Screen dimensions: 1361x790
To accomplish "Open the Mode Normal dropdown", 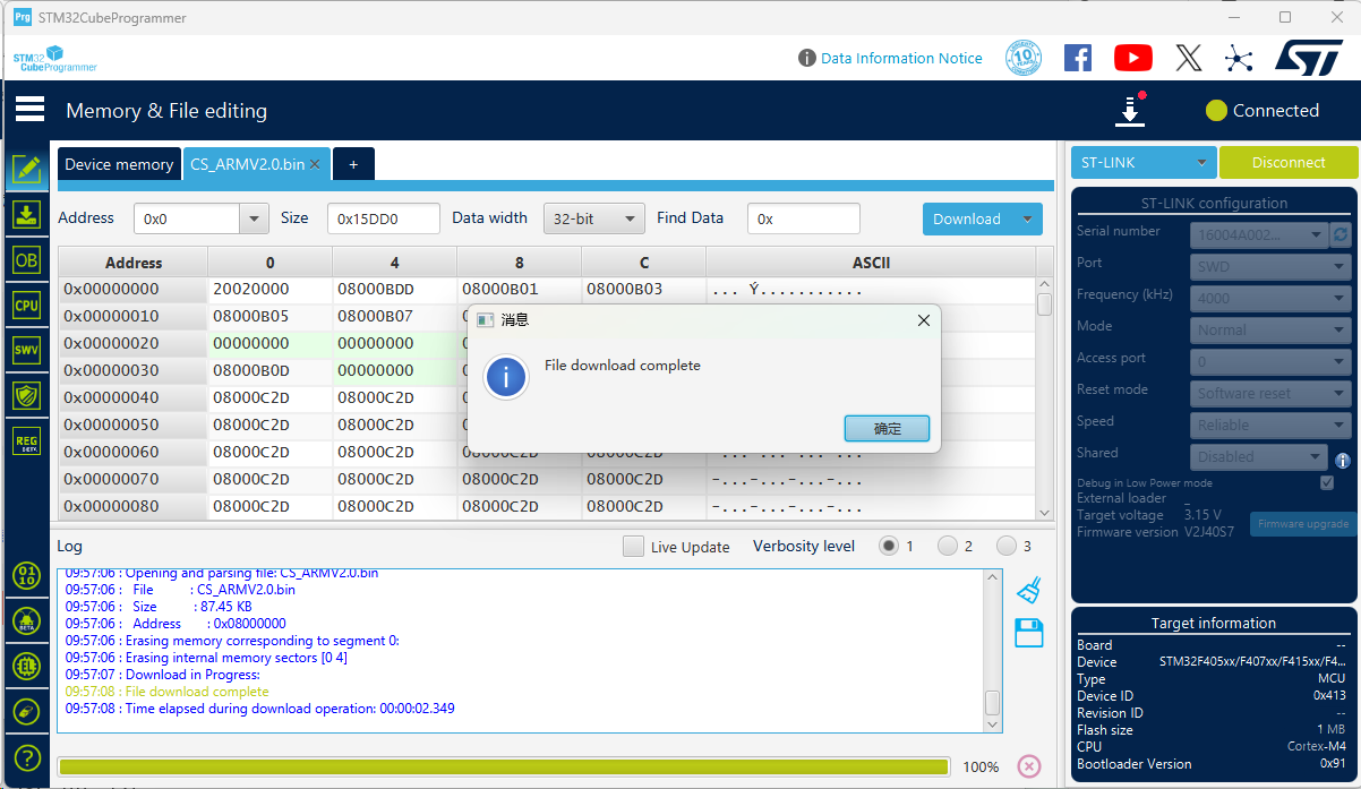I will [1271, 330].
